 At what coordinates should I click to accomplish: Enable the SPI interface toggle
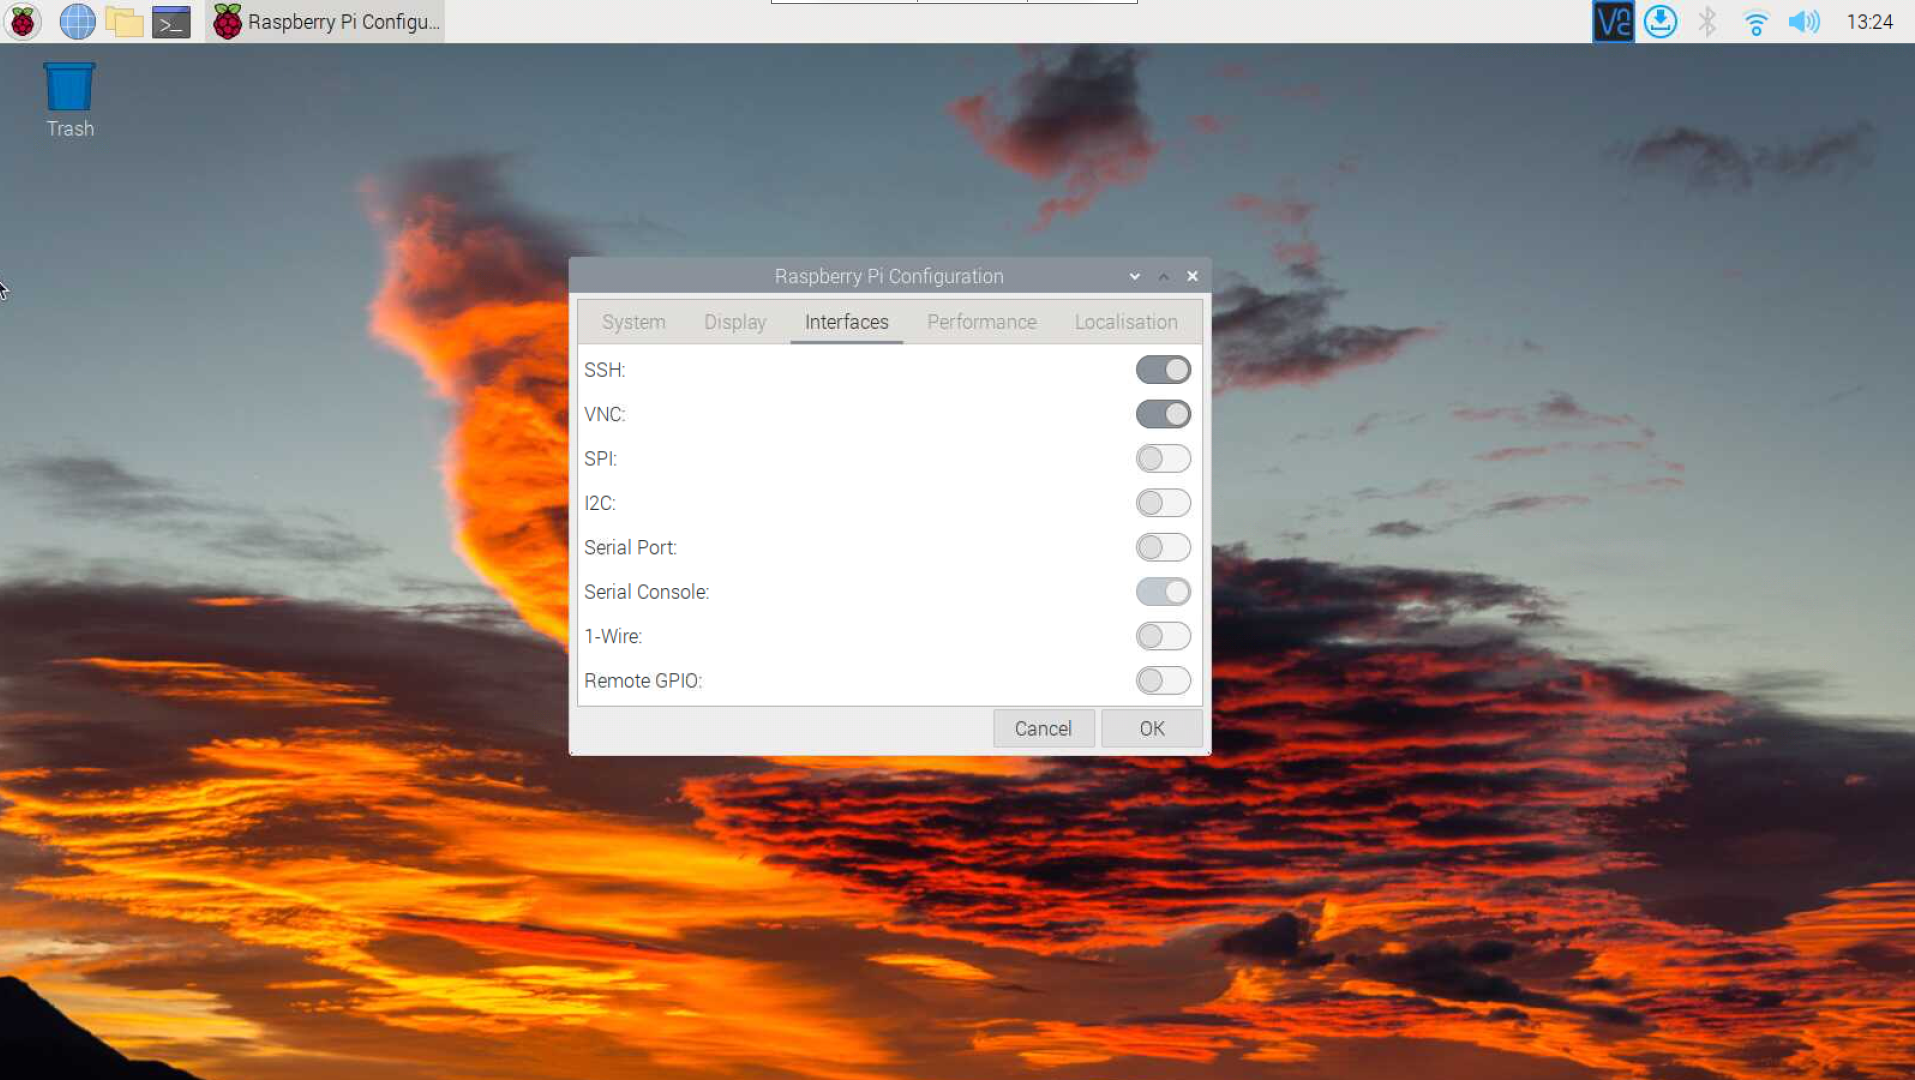[1163, 459]
